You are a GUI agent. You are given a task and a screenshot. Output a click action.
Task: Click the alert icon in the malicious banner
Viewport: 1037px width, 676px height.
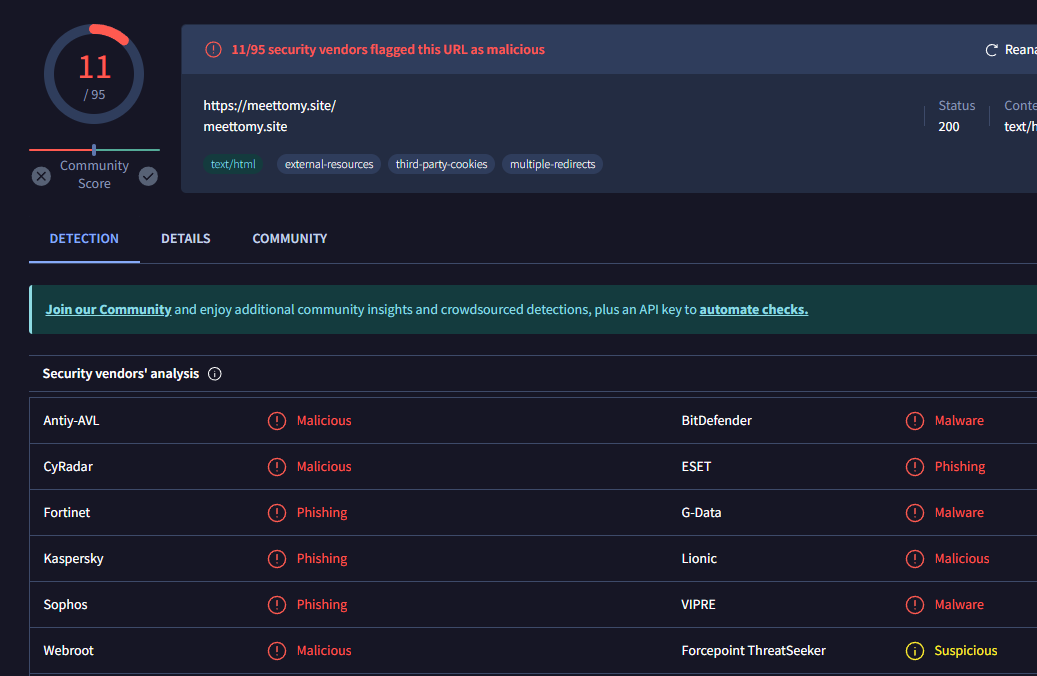[x=213, y=50]
